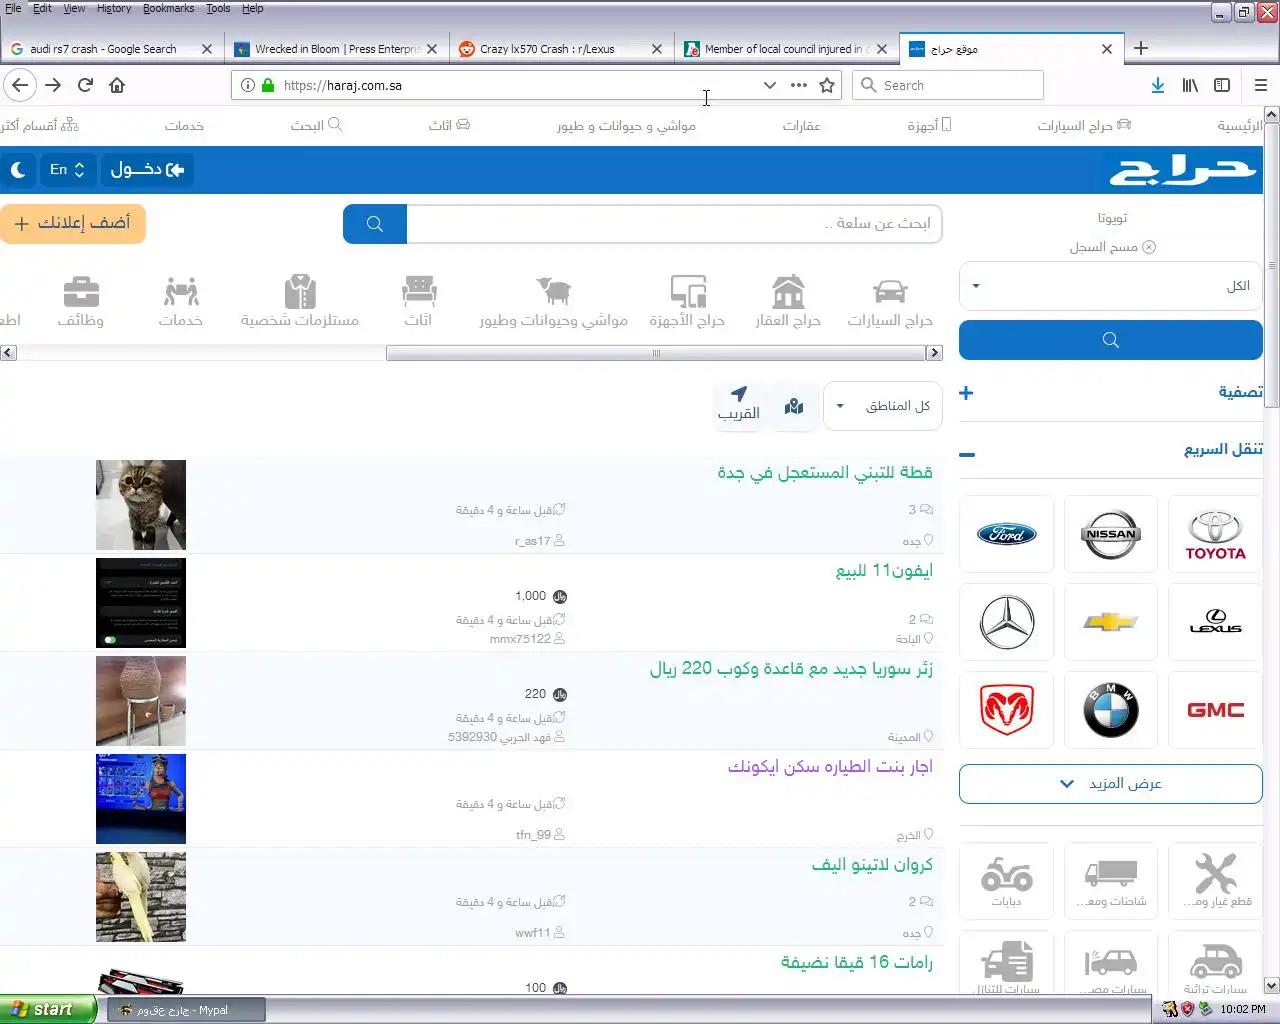
Task: Open the Mypal taskbar window button
Action: [x=186, y=1010]
